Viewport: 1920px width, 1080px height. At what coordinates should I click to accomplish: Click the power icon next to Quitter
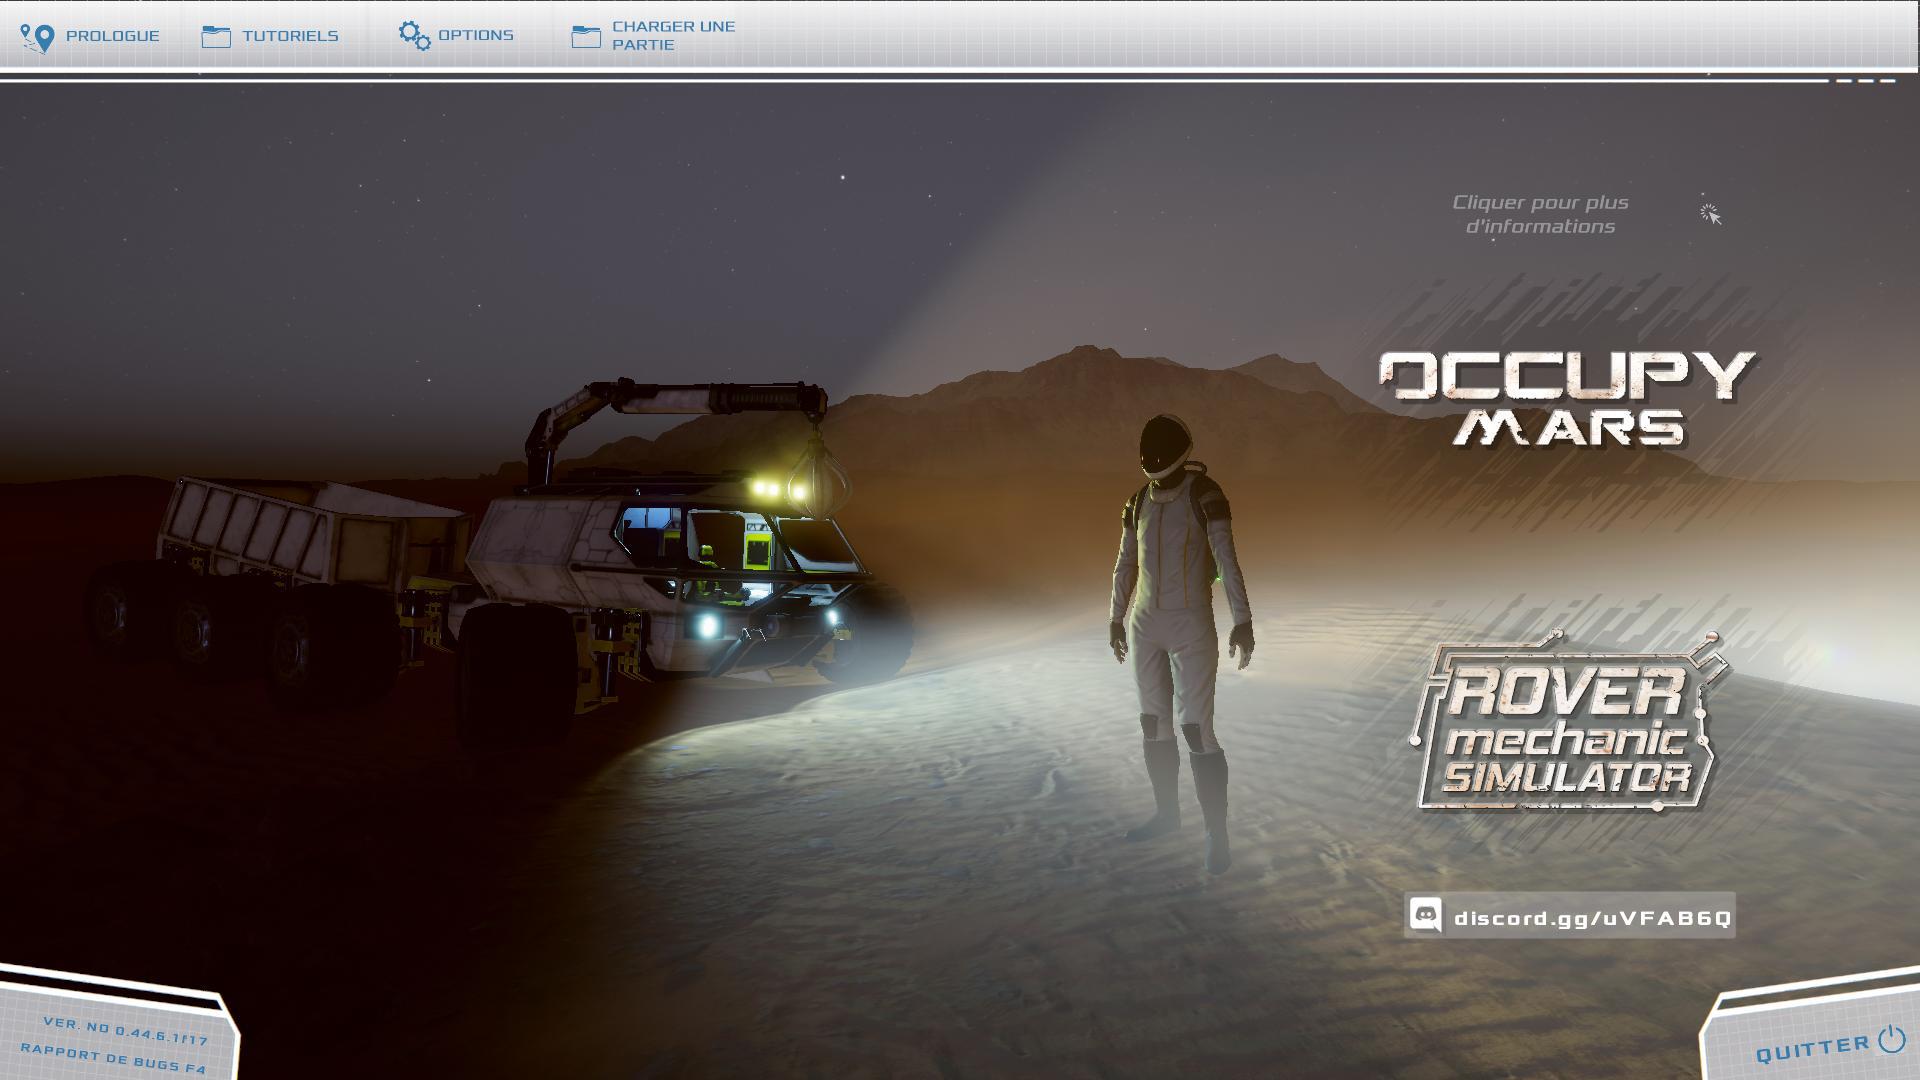1891,1040
